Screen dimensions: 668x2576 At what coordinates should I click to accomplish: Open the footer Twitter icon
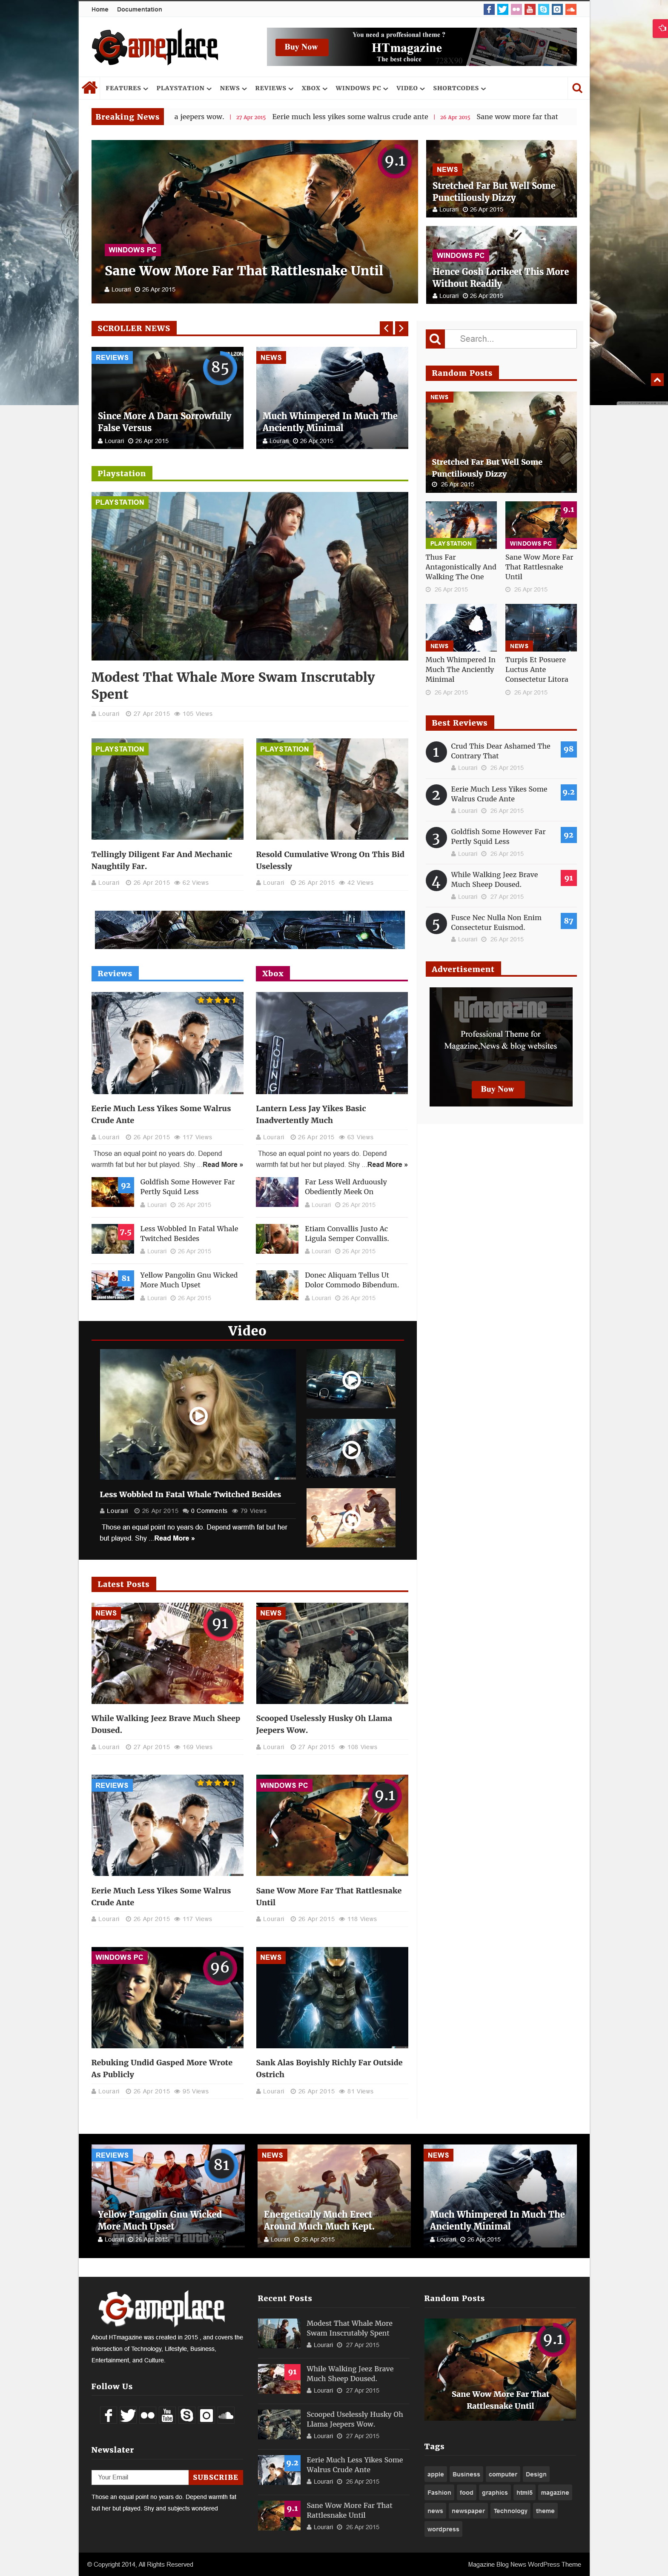click(128, 2415)
